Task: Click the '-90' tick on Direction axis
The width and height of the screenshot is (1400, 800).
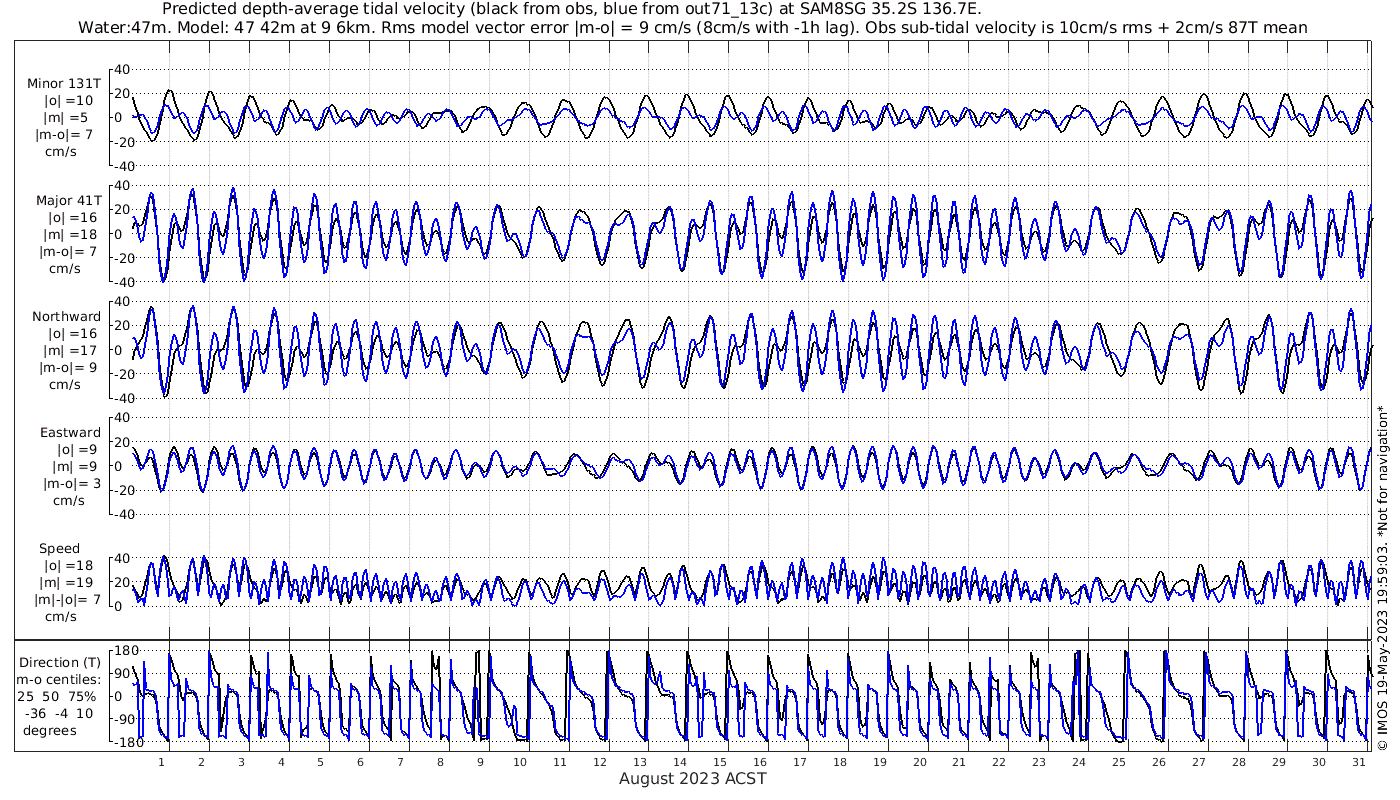Action: pos(125,719)
